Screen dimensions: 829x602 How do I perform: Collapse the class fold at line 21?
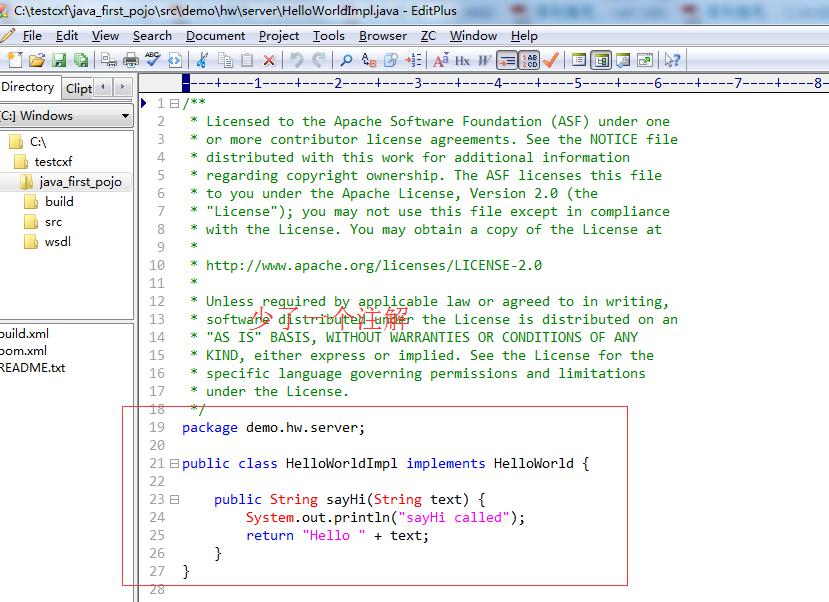pos(174,464)
